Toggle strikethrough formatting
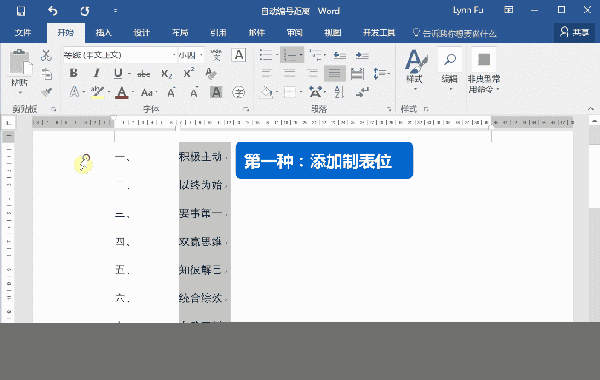The width and height of the screenshot is (600, 380). pyautogui.click(x=143, y=74)
